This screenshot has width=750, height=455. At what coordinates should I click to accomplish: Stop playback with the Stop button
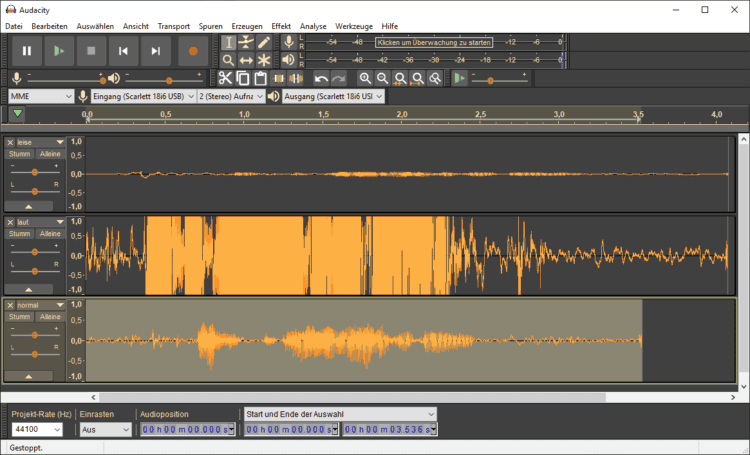[x=91, y=51]
